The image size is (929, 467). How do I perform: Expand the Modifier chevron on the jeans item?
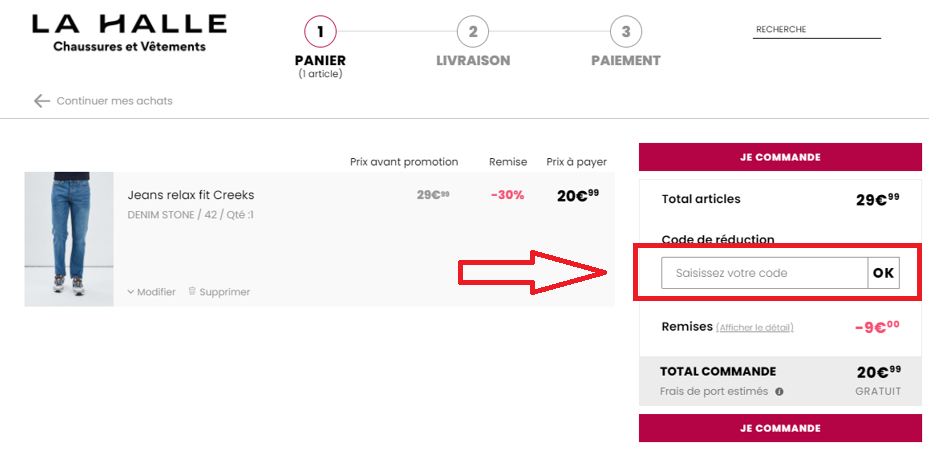130,292
